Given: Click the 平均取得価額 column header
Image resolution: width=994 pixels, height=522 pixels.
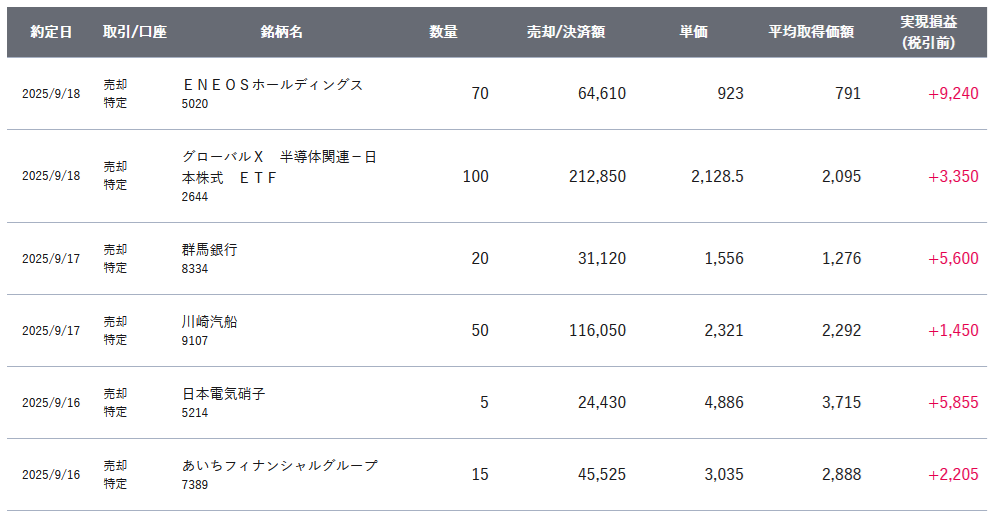Looking at the screenshot, I should point(810,32).
